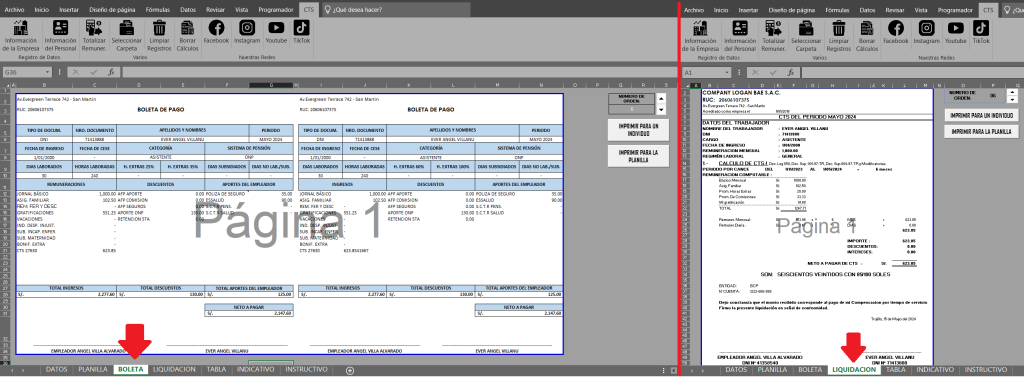Decrease Numero de Orden spinner in right window
Screen dimensions: 1024x379
tap(1012, 99)
